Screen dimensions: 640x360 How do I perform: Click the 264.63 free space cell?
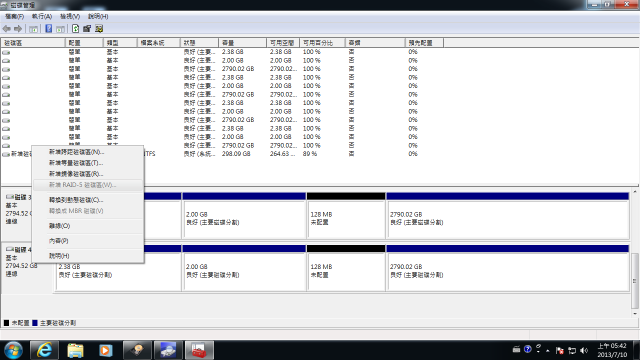[x=282, y=154]
